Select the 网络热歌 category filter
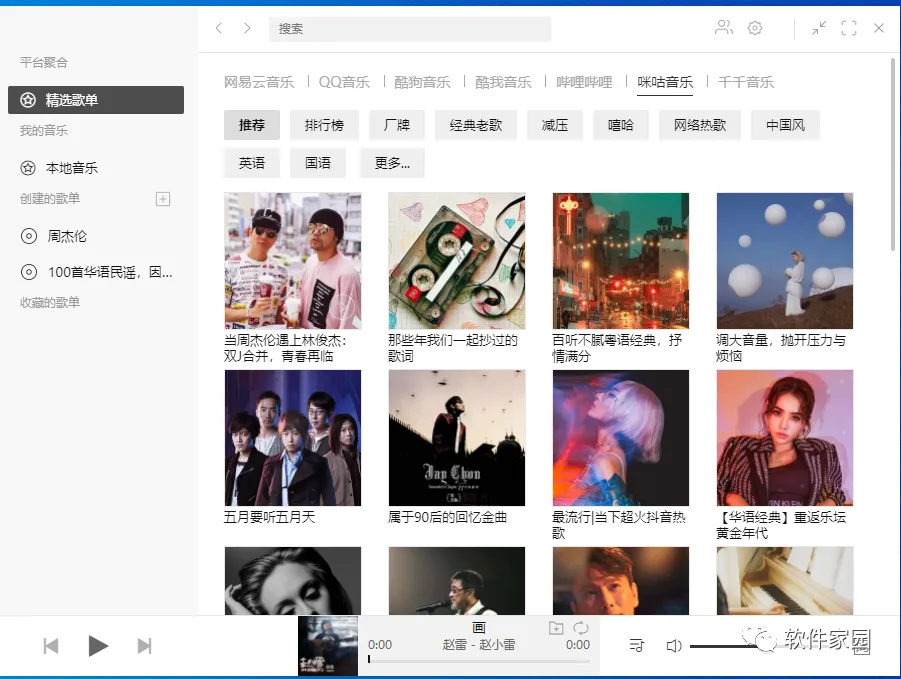The width and height of the screenshot is (901, 679). (700, 125)
